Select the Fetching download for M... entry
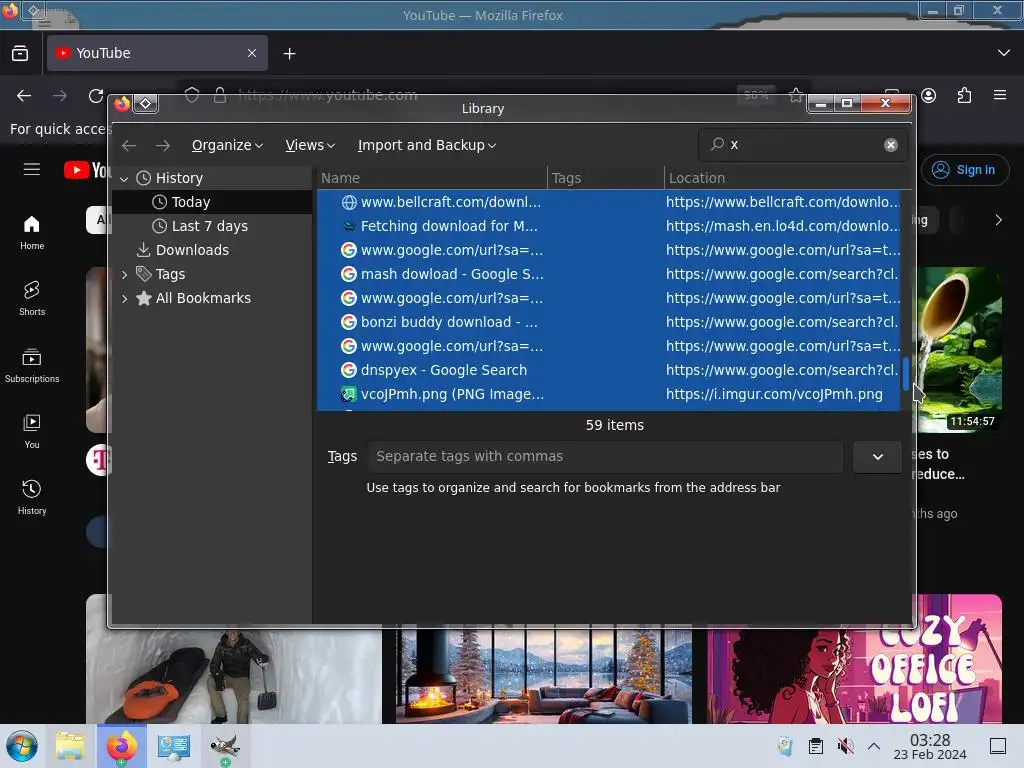1024x768 pixels. (x=609, y=226)
